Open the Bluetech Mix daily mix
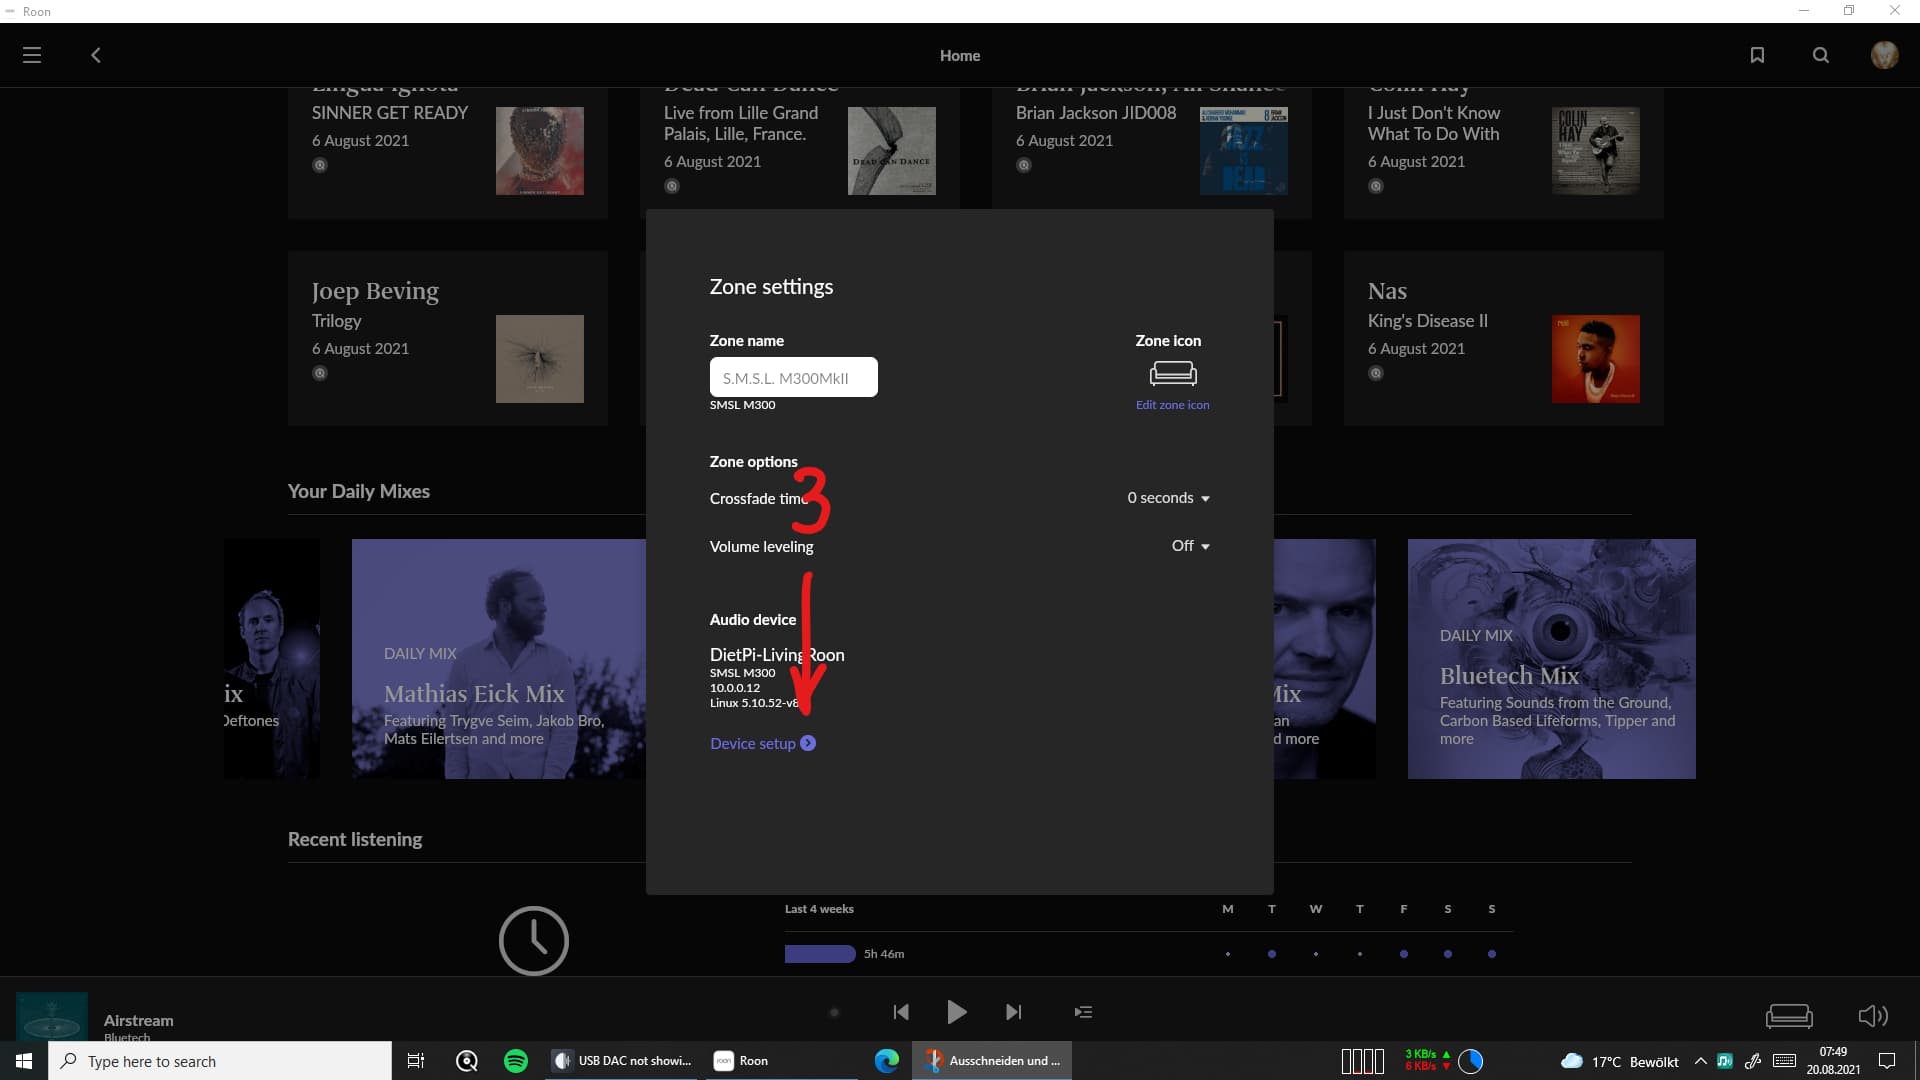Image resolution: width=1920 pixels, height=1080 pixels. coord(1552,659)
